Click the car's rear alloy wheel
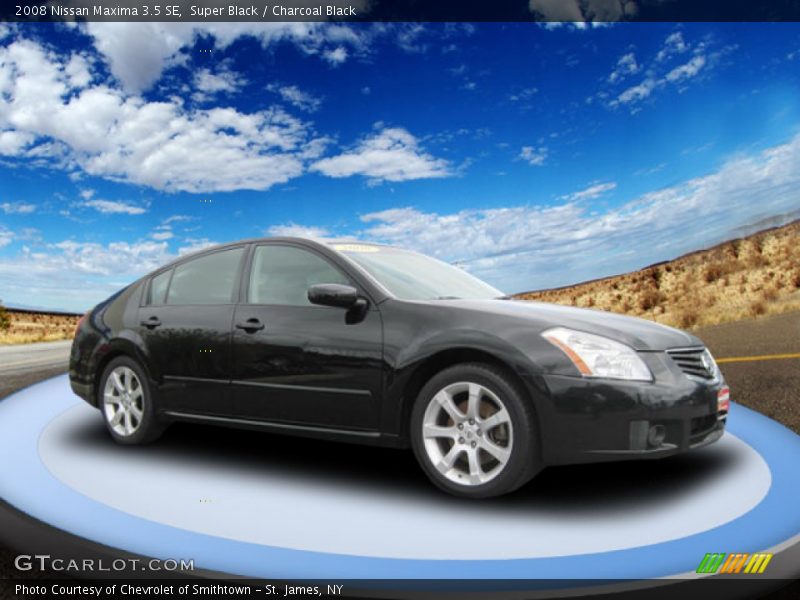This screenshot has width=800, height=600. point(124,401)
